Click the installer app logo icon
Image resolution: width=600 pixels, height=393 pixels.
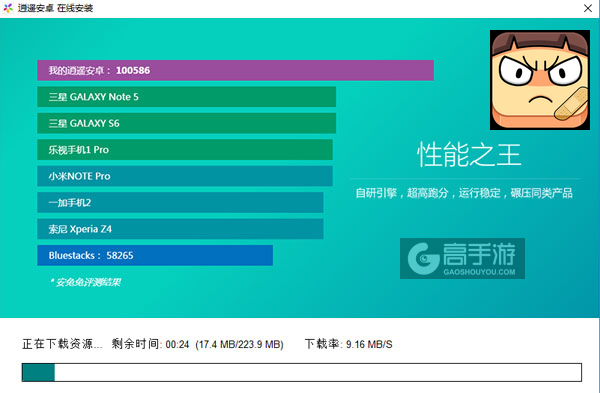click(8, 8)
